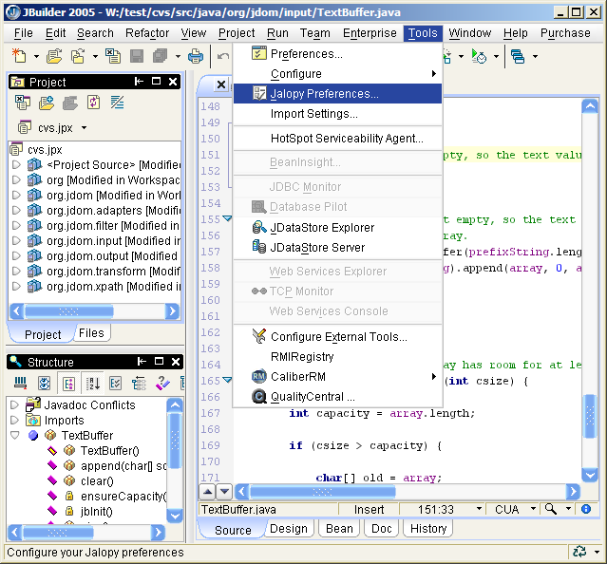Expand the org.jdom.xpath package node
Viewport: 607px width, 564px height.
pos(16,286)
